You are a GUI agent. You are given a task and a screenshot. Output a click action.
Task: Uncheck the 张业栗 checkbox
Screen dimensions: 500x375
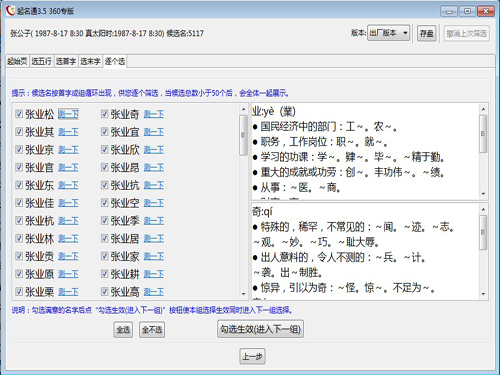point(19,292)
